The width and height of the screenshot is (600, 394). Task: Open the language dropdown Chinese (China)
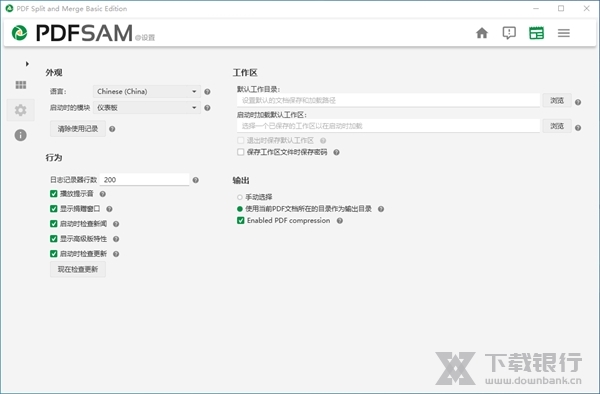point(147,91)
